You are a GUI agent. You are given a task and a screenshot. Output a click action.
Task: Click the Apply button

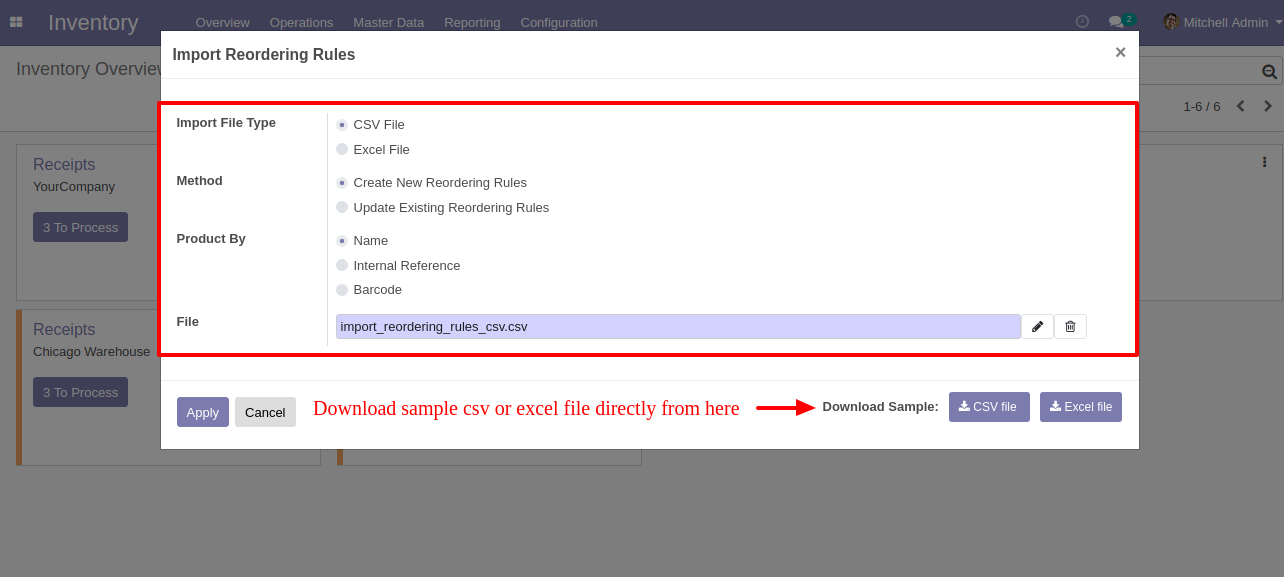[203, 412]
